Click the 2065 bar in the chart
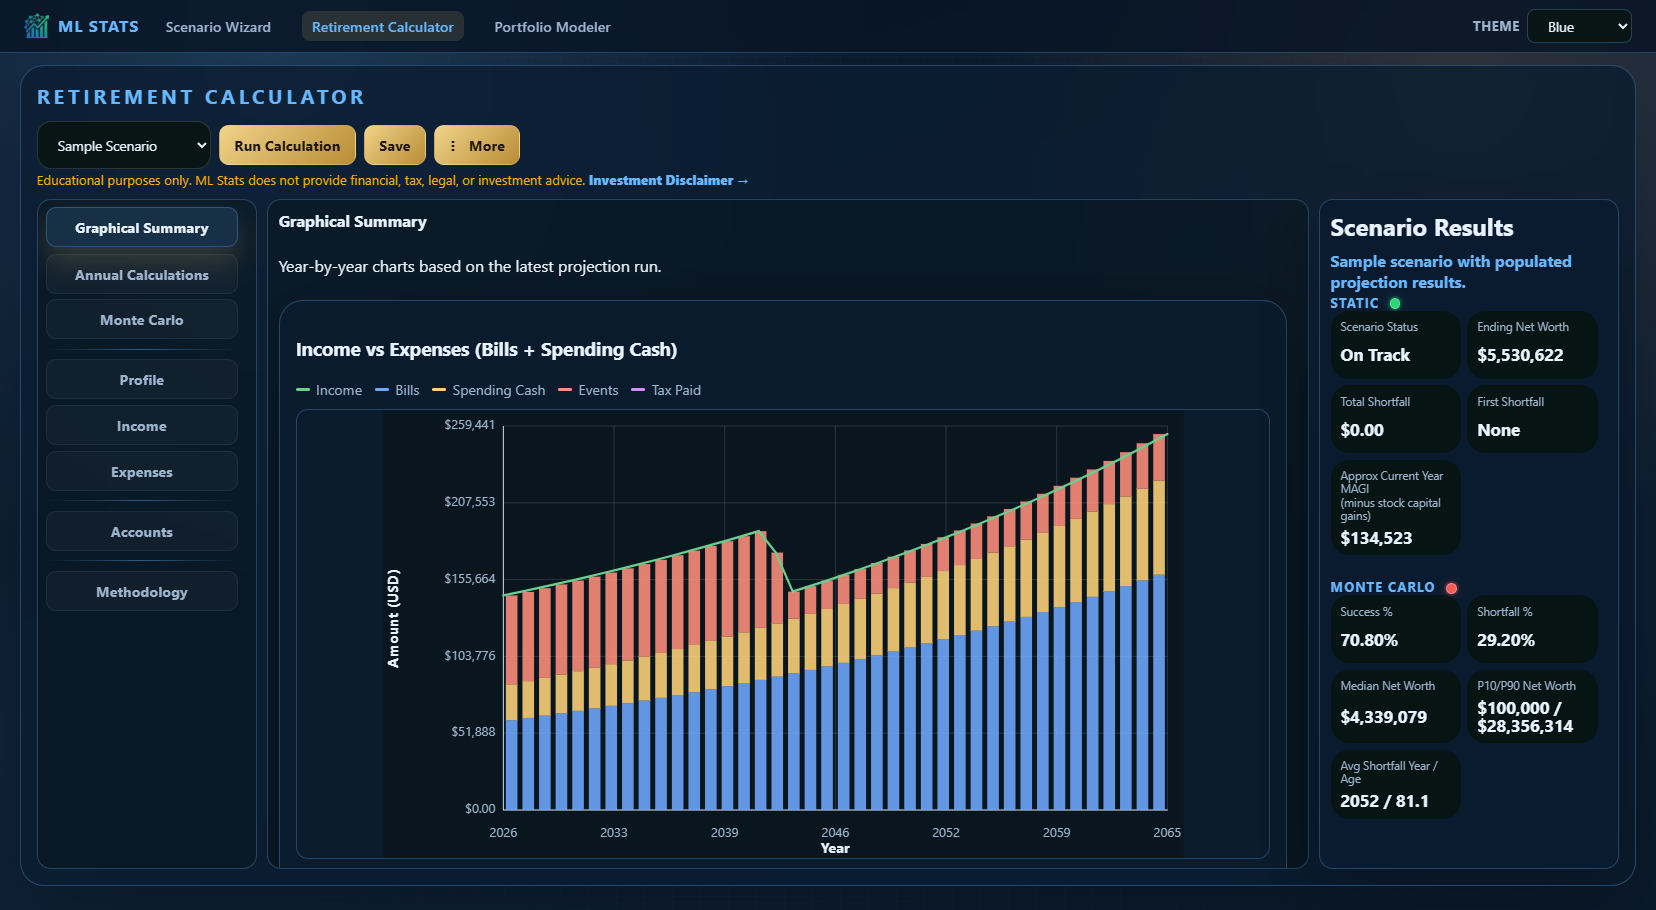The image size is (1656, 910). point(1159,621)
